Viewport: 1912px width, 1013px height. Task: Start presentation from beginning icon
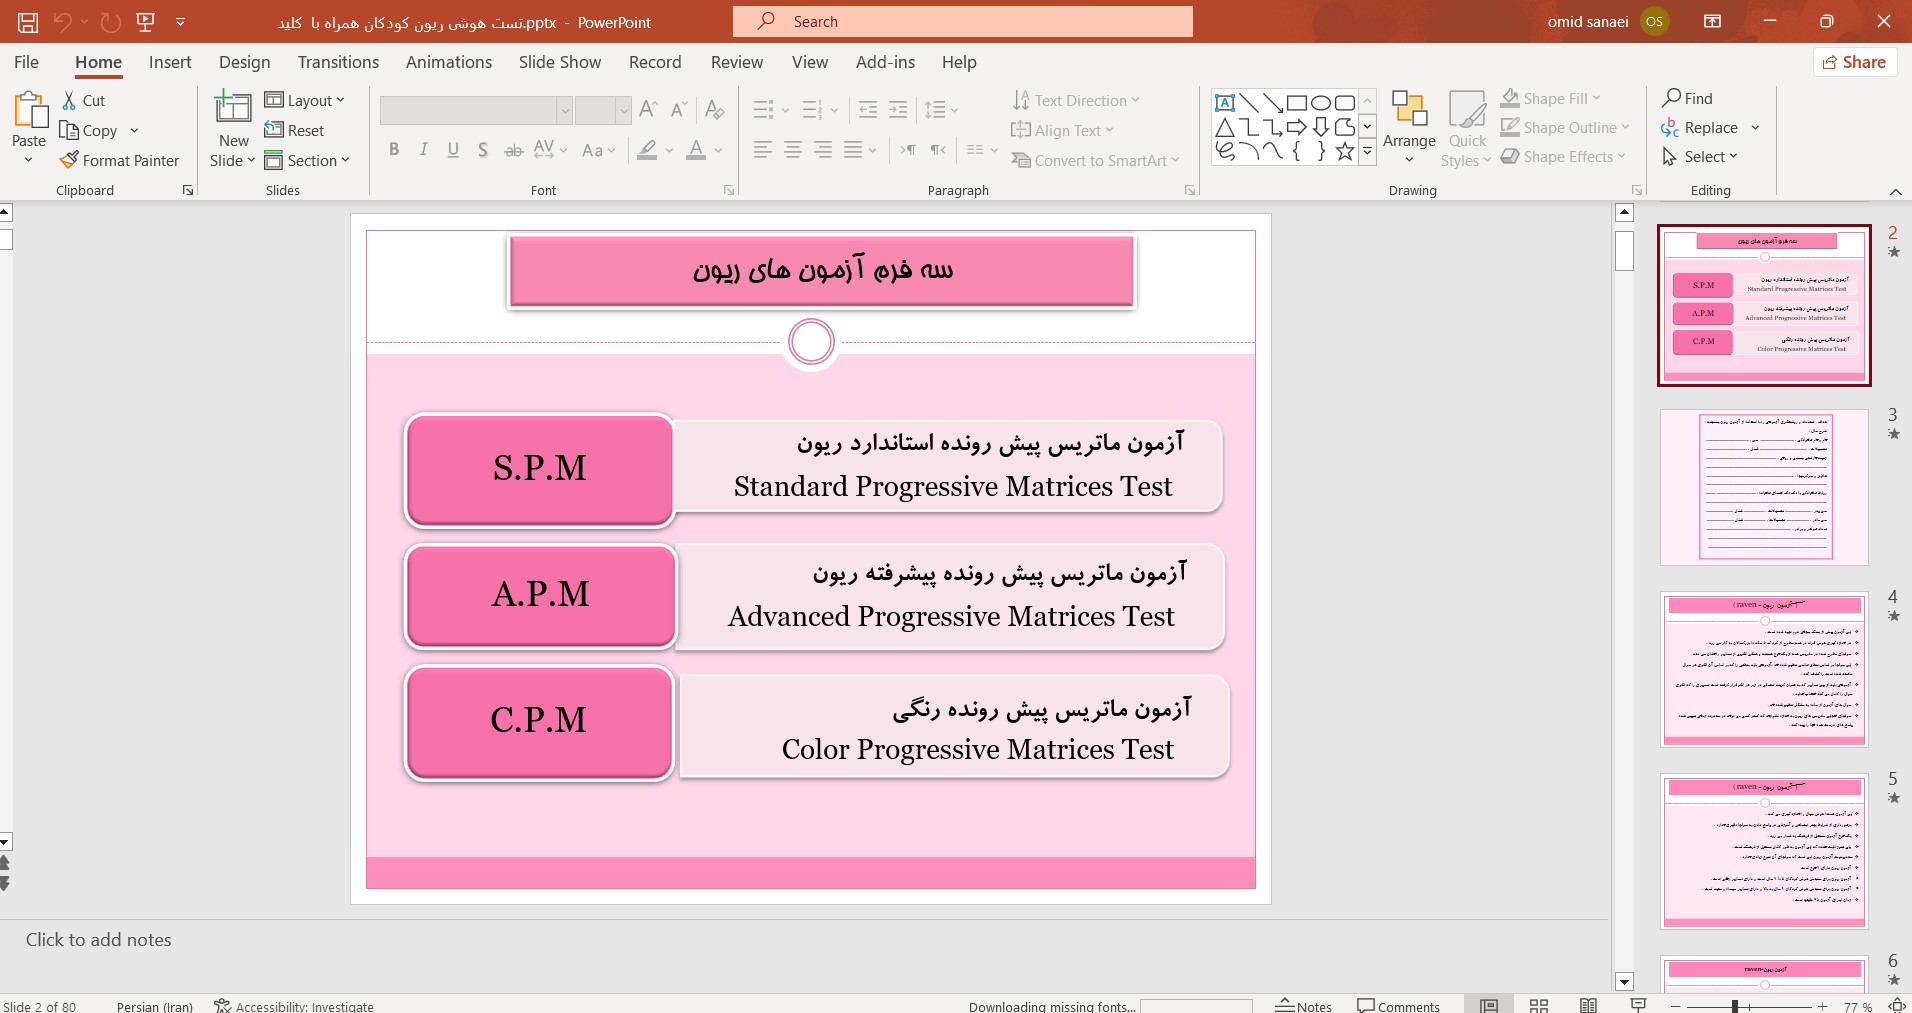pyautogui.click(x=146, y=22)
